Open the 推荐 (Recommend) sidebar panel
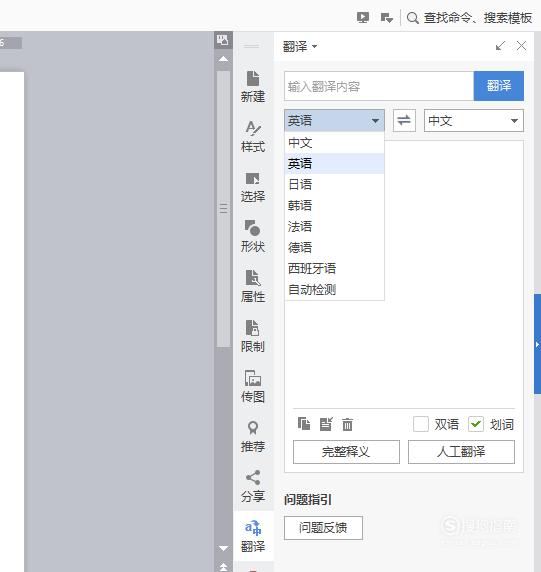The width and height of the screenshot is (541, 572). pos(253,436)
